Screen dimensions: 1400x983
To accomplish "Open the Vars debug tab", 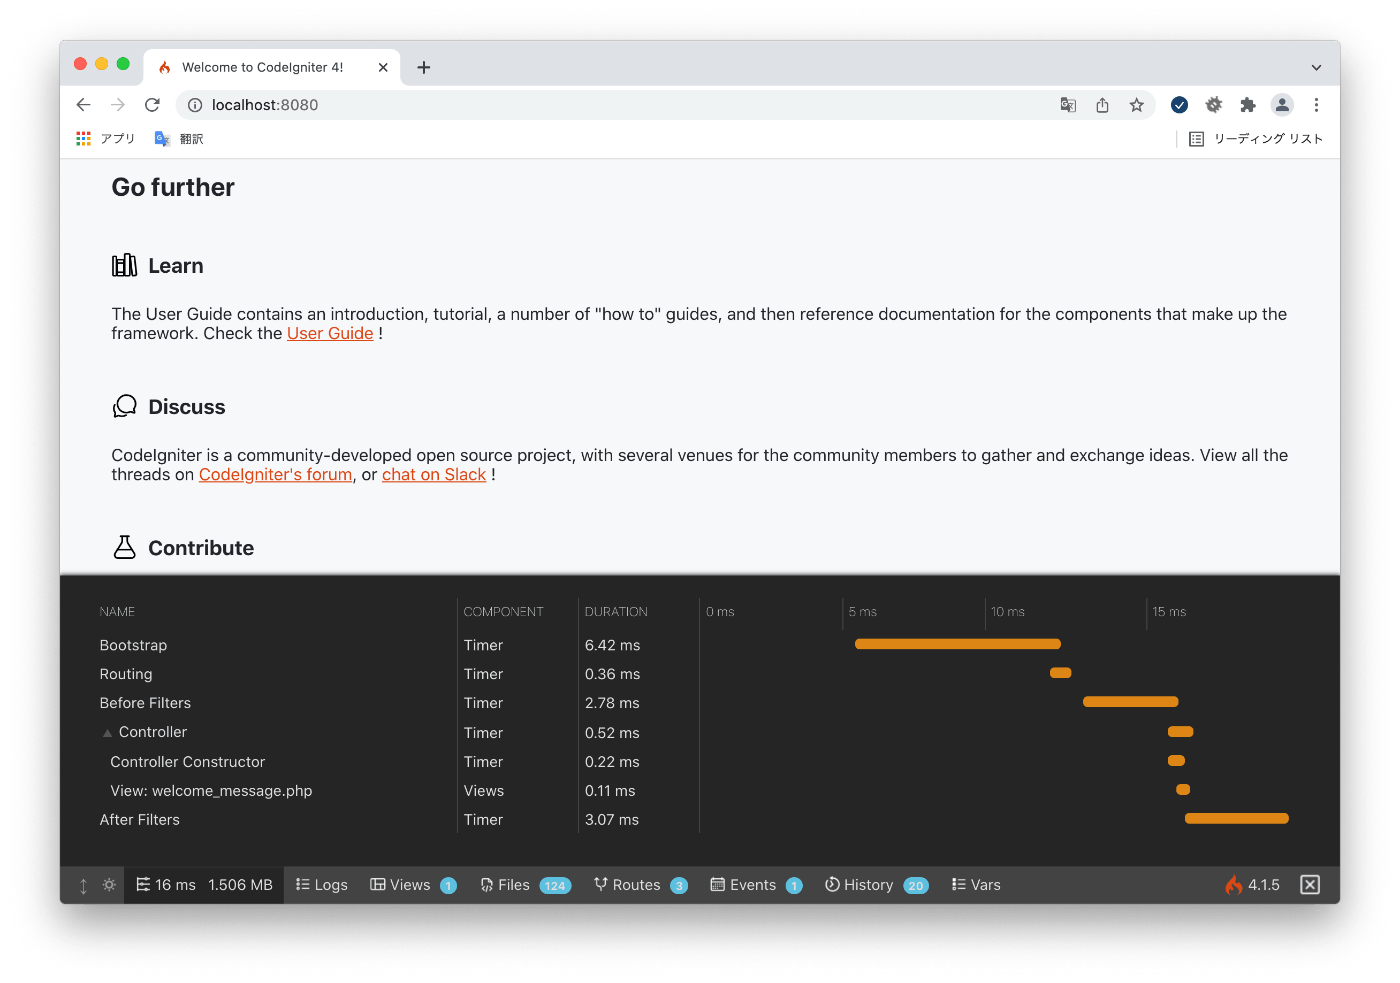I will pos(976,885).
